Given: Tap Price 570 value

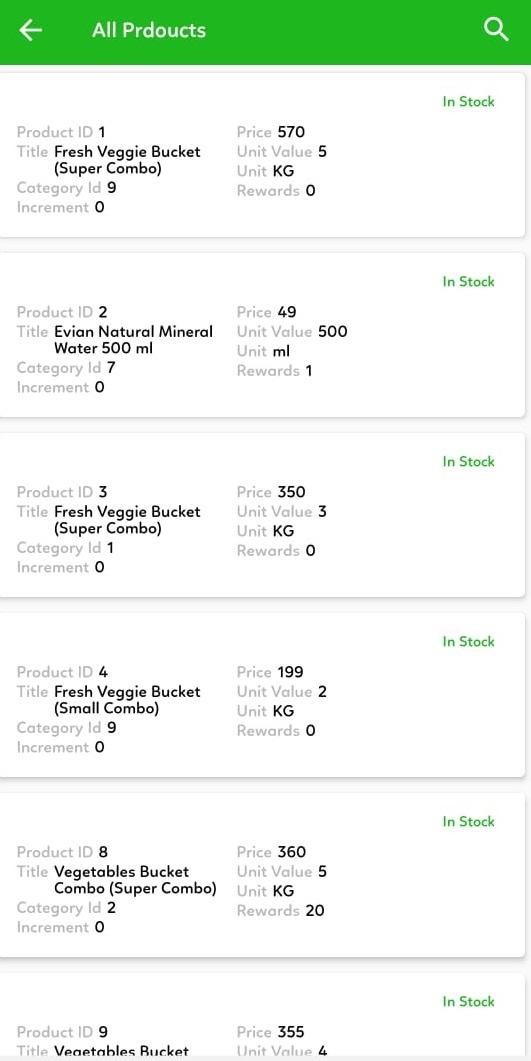Looking at the screenshot, I should [291, 132].
